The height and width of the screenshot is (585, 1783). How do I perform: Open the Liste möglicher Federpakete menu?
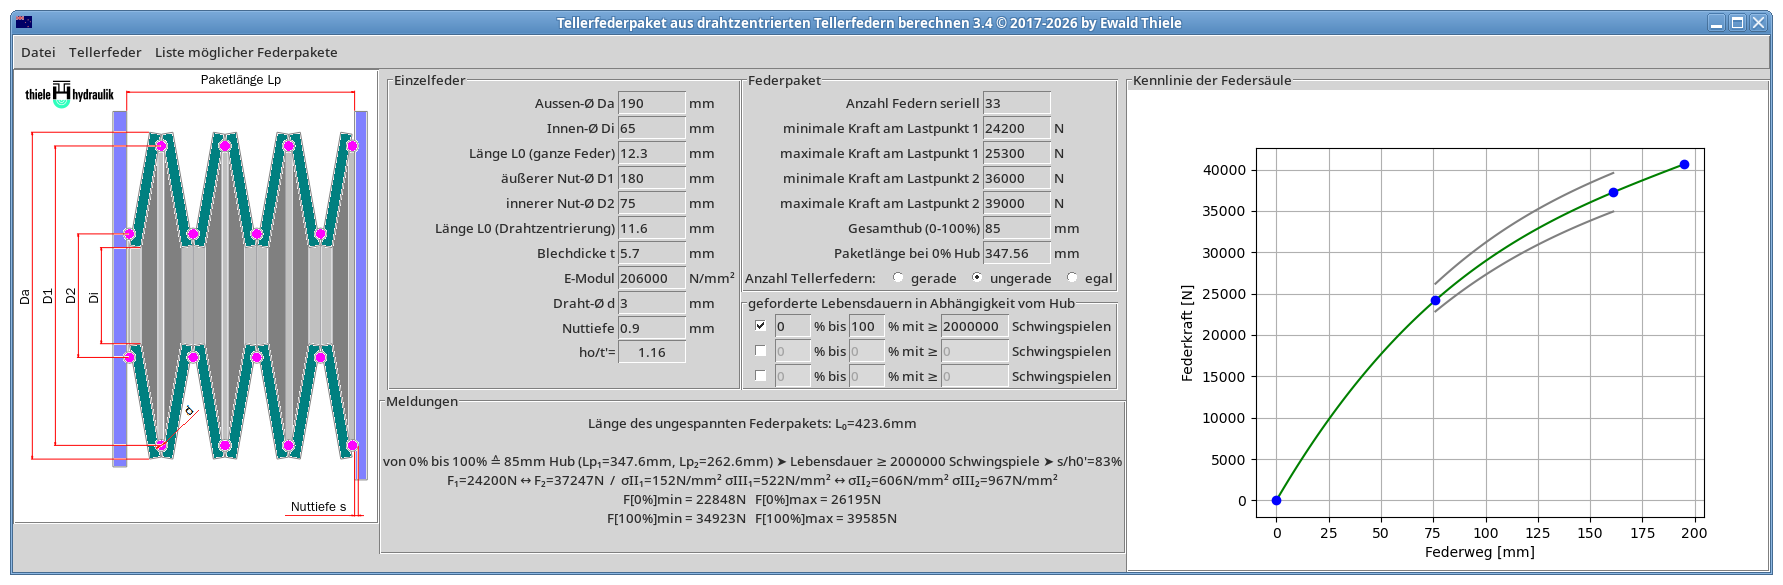coord(246,52)
